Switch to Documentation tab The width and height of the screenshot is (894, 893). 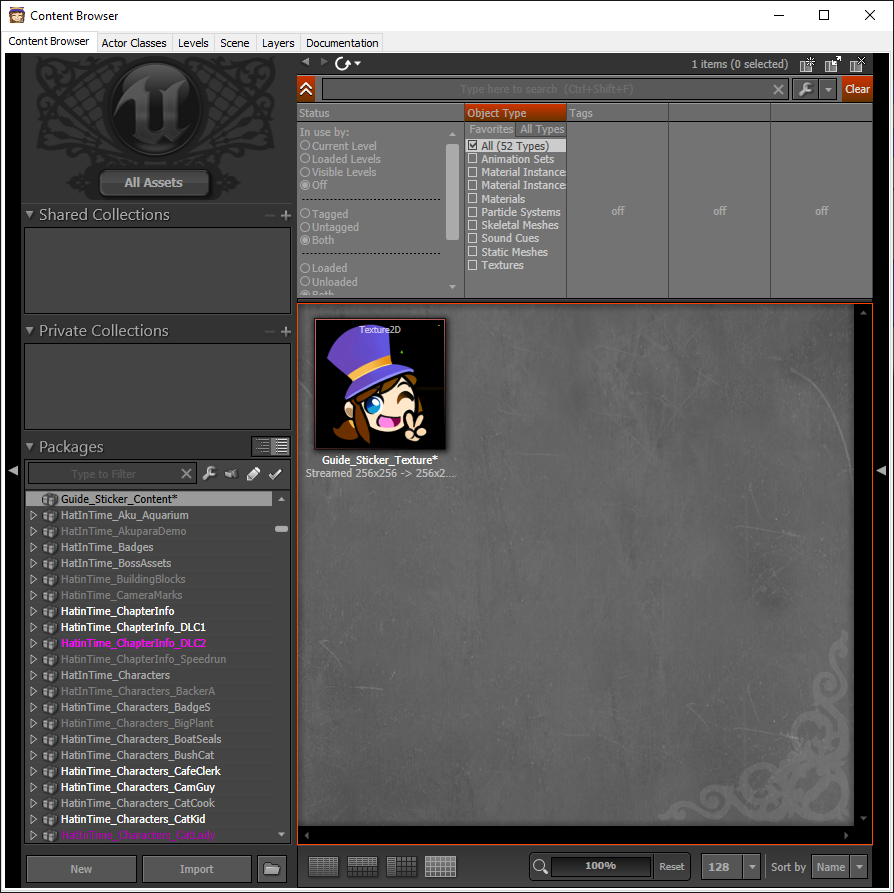[x=342, y=43]
